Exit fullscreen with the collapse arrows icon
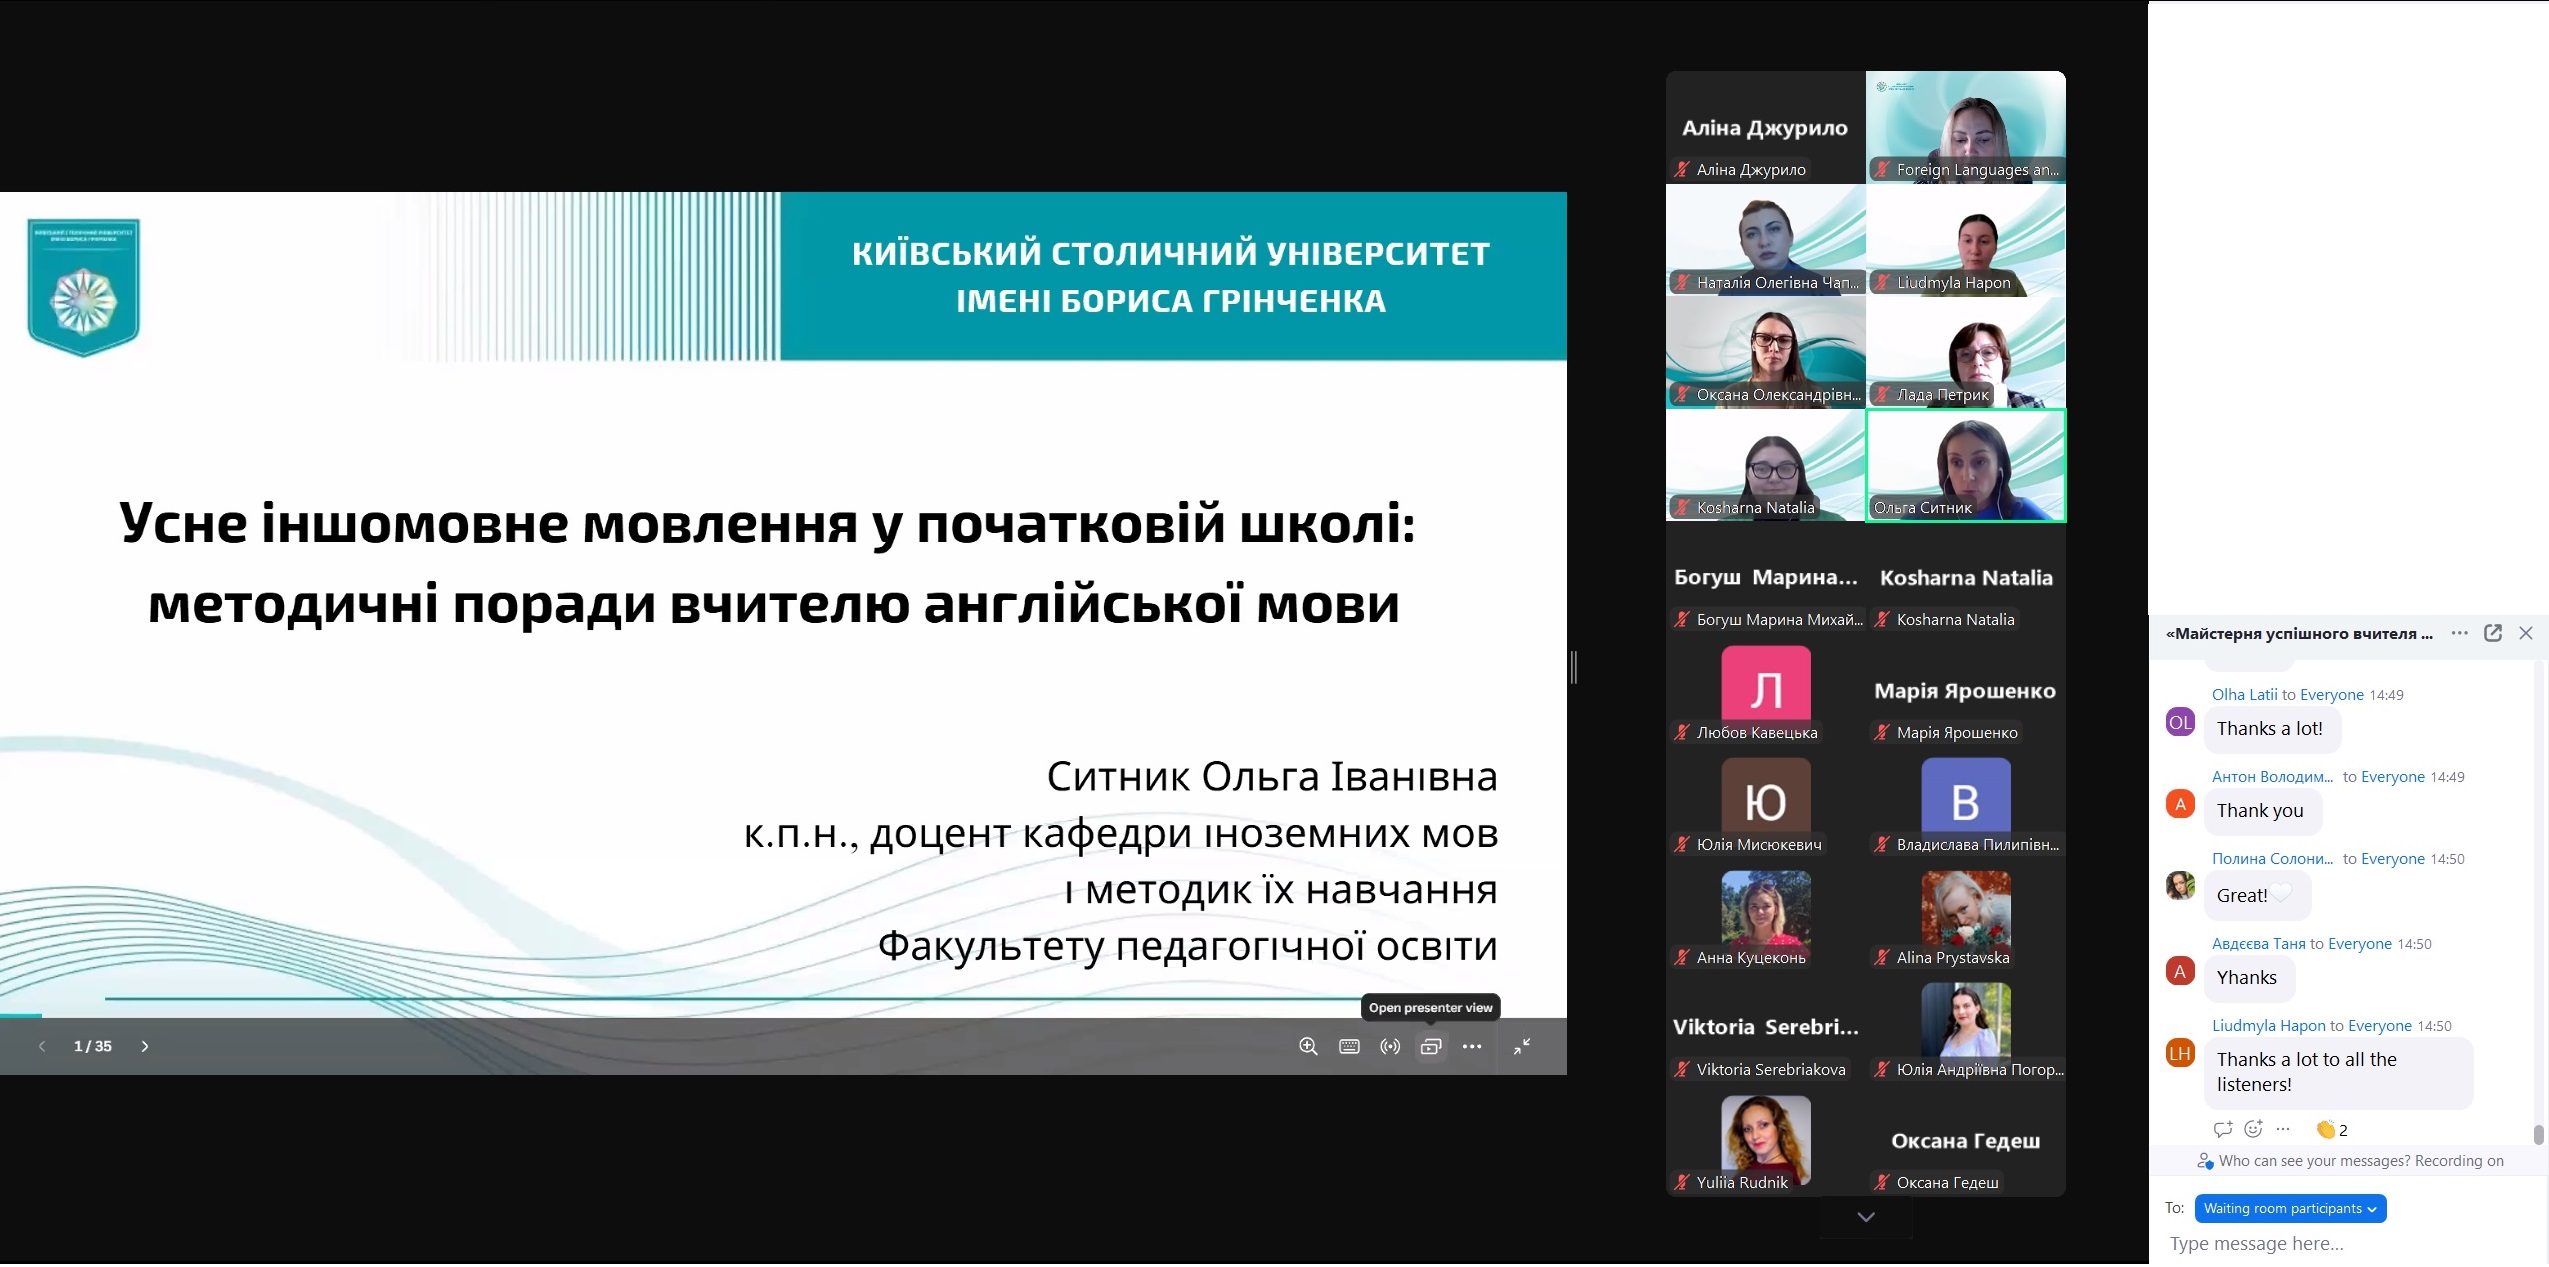Viewport: 2549px width, 1267px height. [1522, 1046]
